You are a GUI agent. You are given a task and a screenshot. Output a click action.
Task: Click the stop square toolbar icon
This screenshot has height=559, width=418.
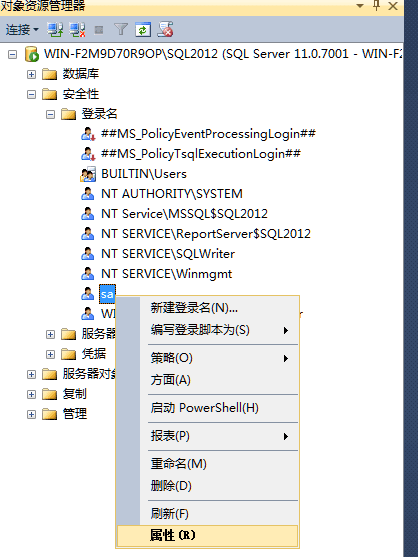pyautogui.click(x=99, y=30)
